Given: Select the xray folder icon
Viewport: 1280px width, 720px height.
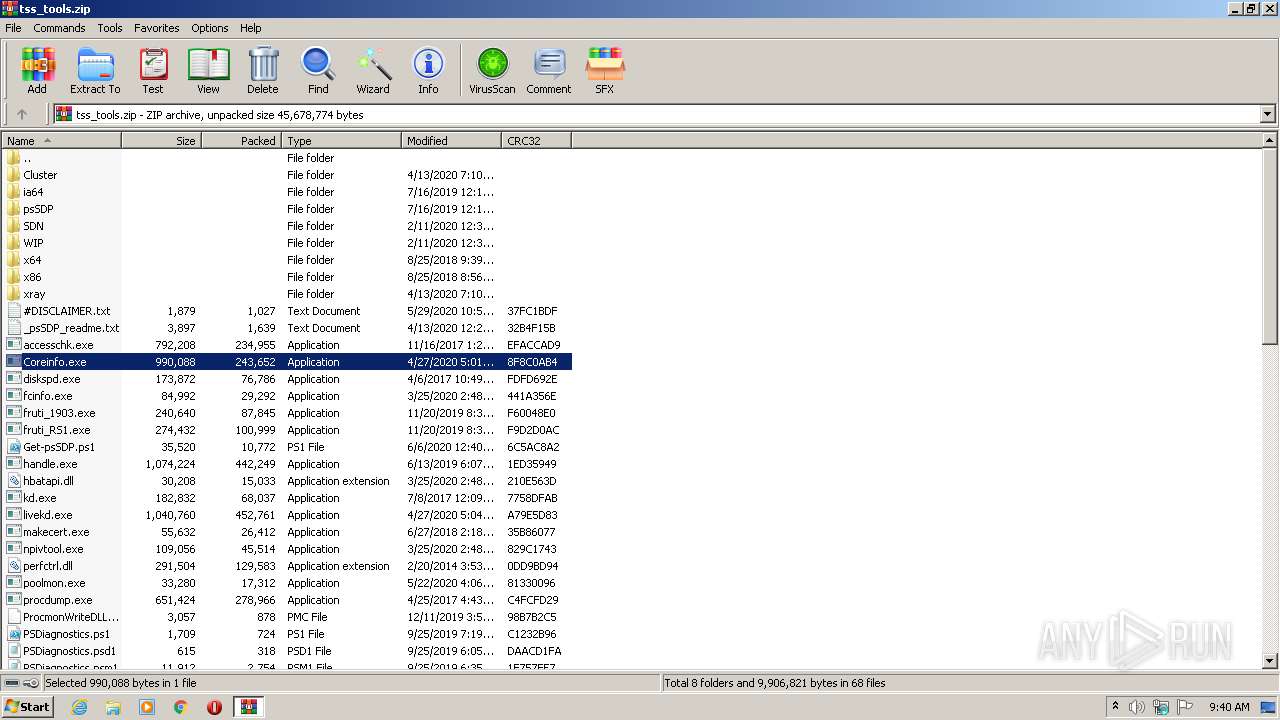Looking at the screenshot, I should click(x=14, y=294).
